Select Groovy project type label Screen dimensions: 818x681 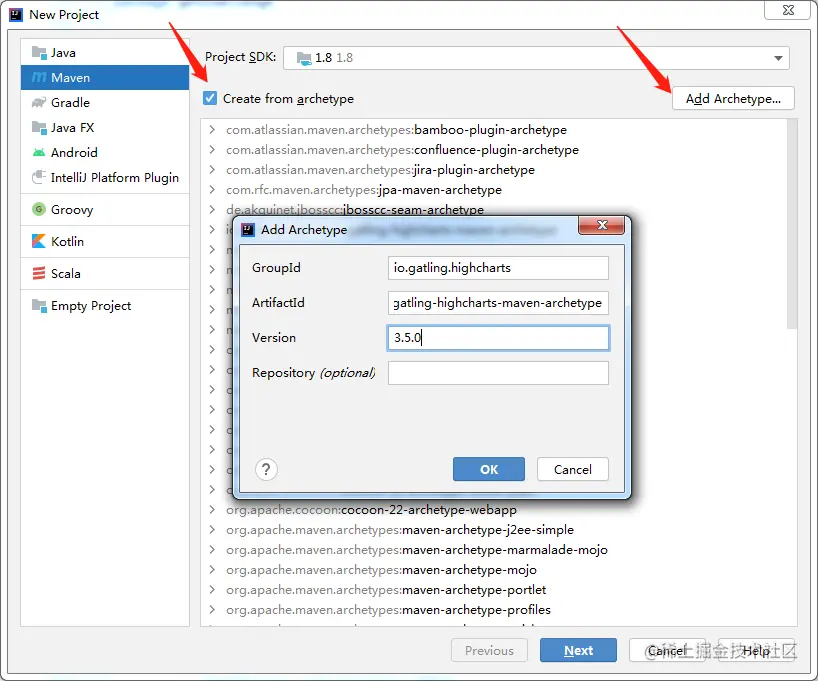[72, 209]
